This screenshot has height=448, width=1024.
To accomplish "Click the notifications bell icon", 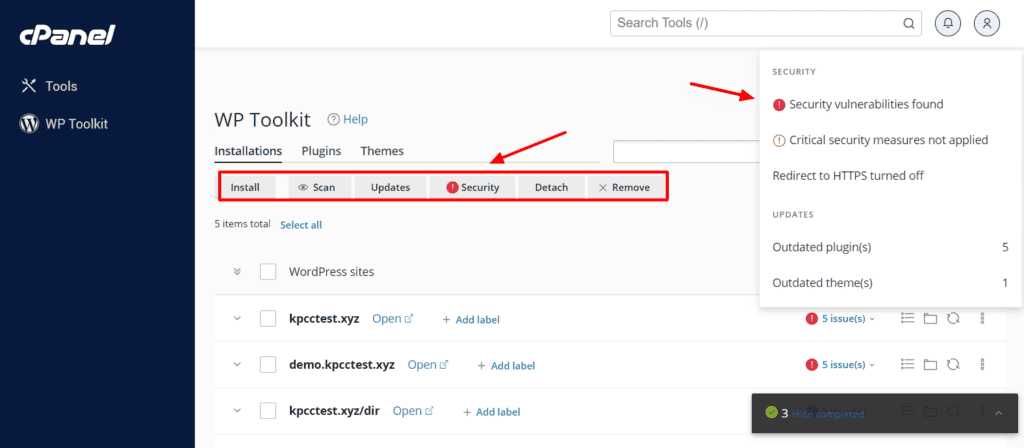I will point(948,23).
